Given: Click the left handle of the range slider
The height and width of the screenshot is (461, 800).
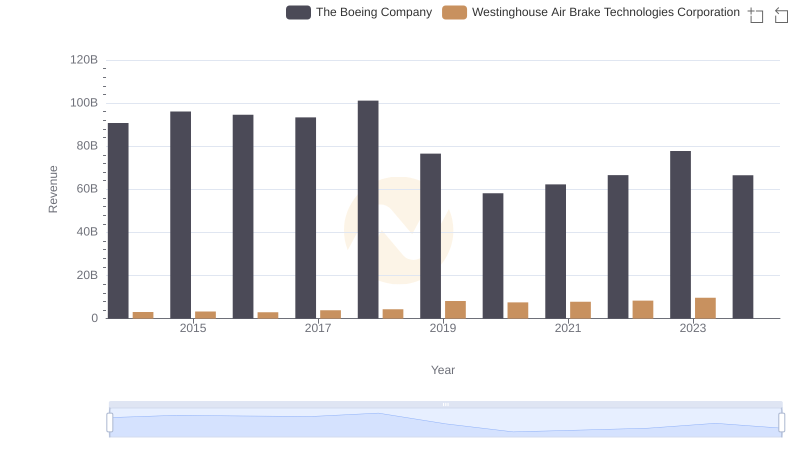Looking at the screenshot, I should pyautogui.click(x=110, y=423).
